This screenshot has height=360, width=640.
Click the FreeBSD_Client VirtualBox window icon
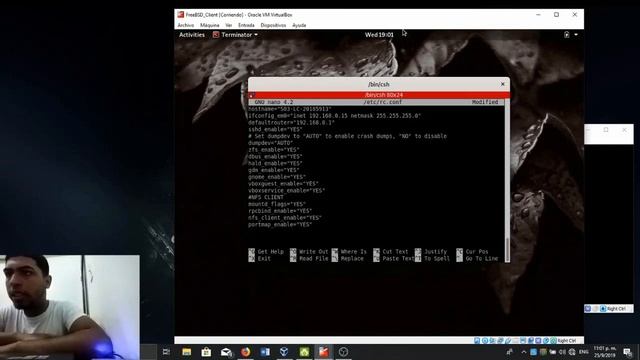click(x=180, y=15)
